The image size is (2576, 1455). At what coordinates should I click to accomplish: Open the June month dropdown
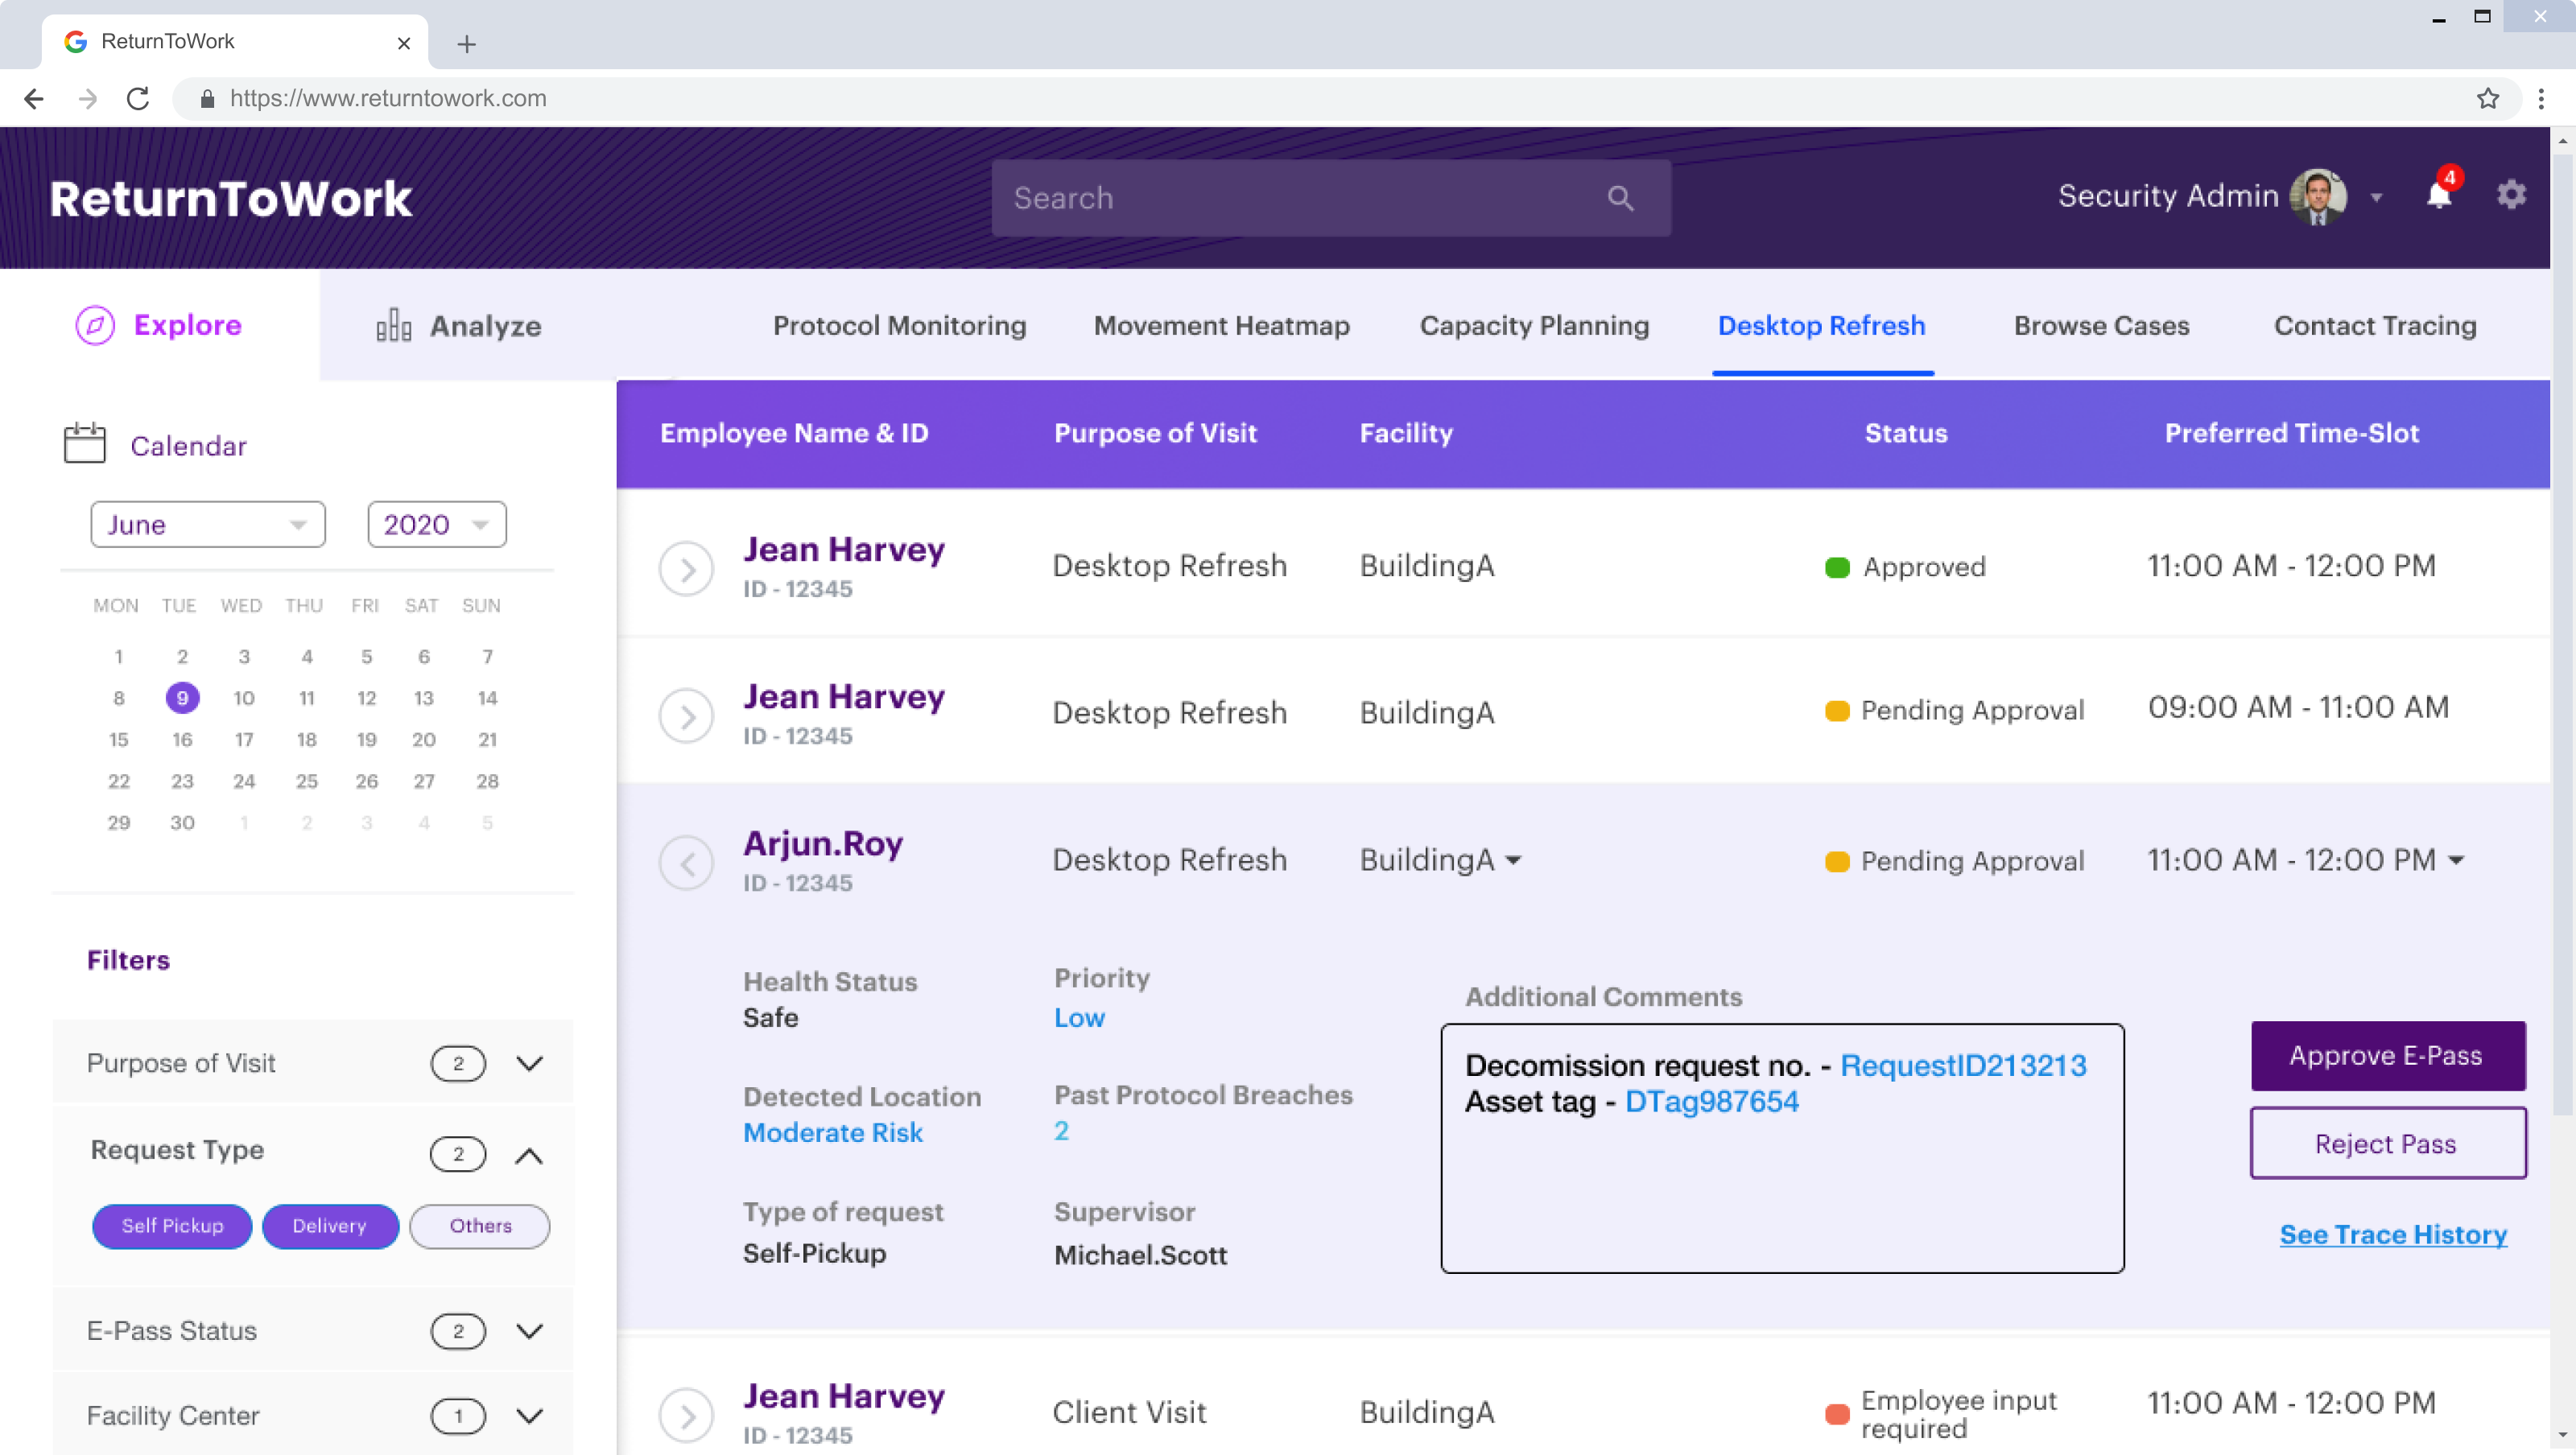[207, 525]
